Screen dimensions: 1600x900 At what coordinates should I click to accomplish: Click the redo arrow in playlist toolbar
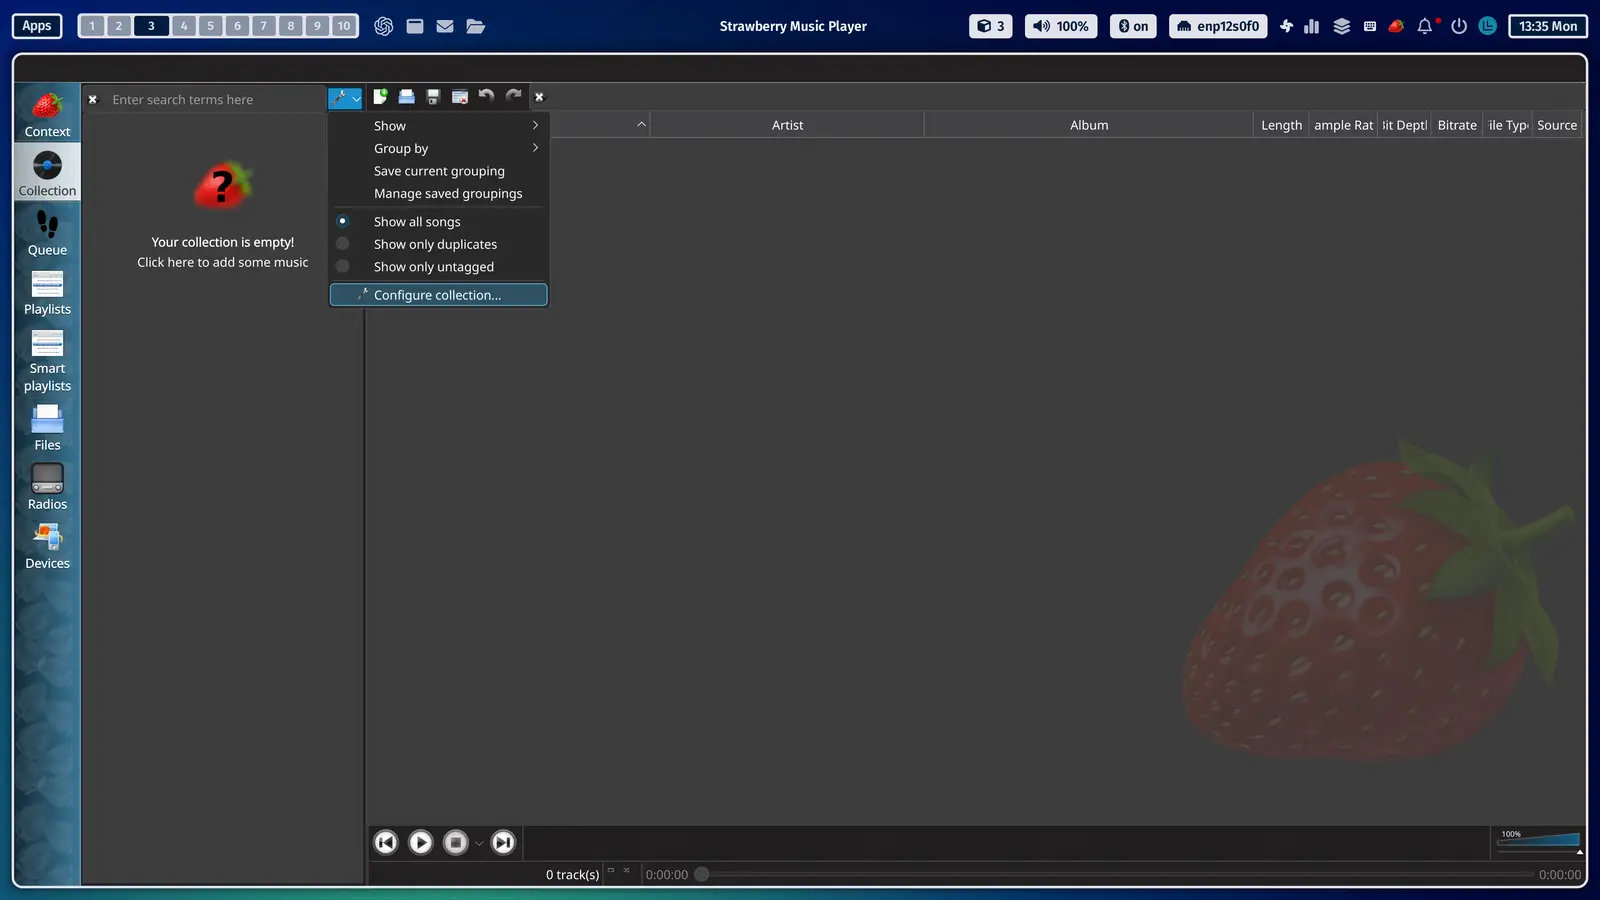click(513, 96)
